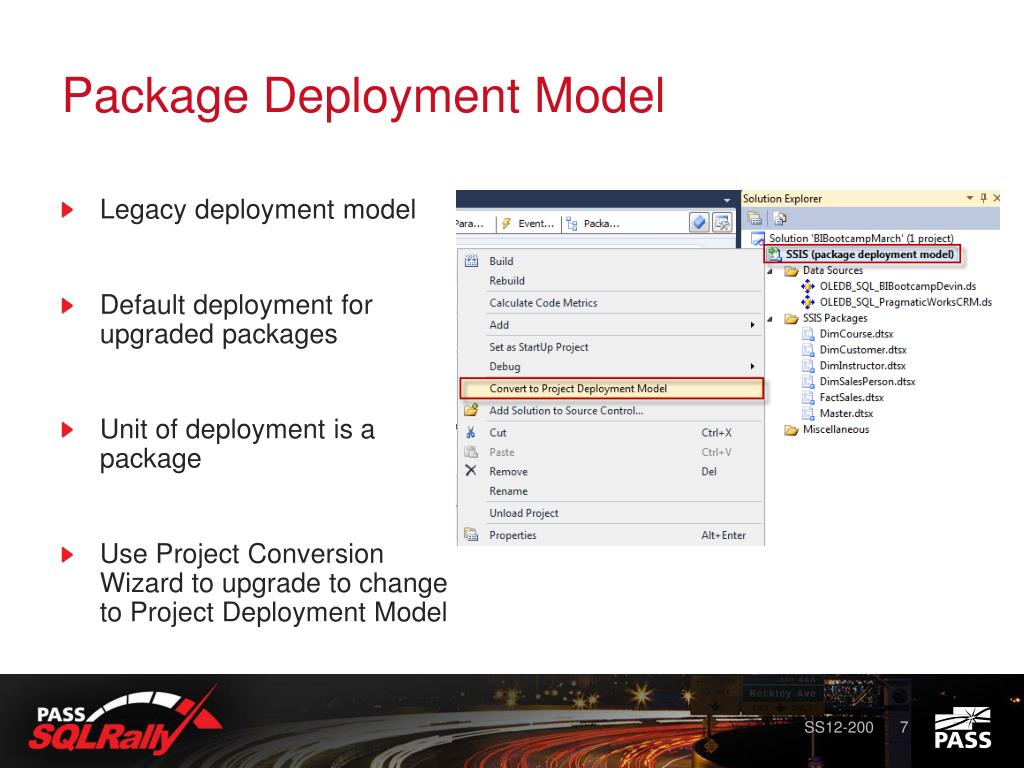Select the Solution 'BIBootcampMarch' node
Viewport: 1024px width, 768px height.
click(861, 238)
